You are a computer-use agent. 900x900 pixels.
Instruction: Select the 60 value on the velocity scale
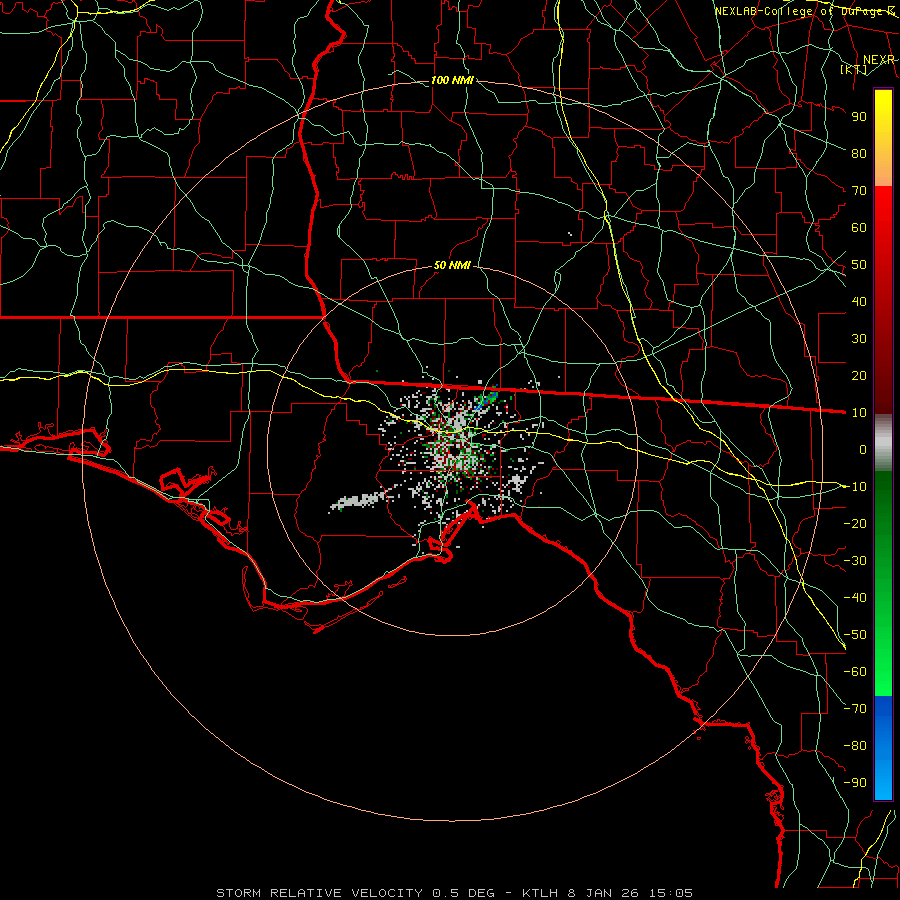pos(859,227)
